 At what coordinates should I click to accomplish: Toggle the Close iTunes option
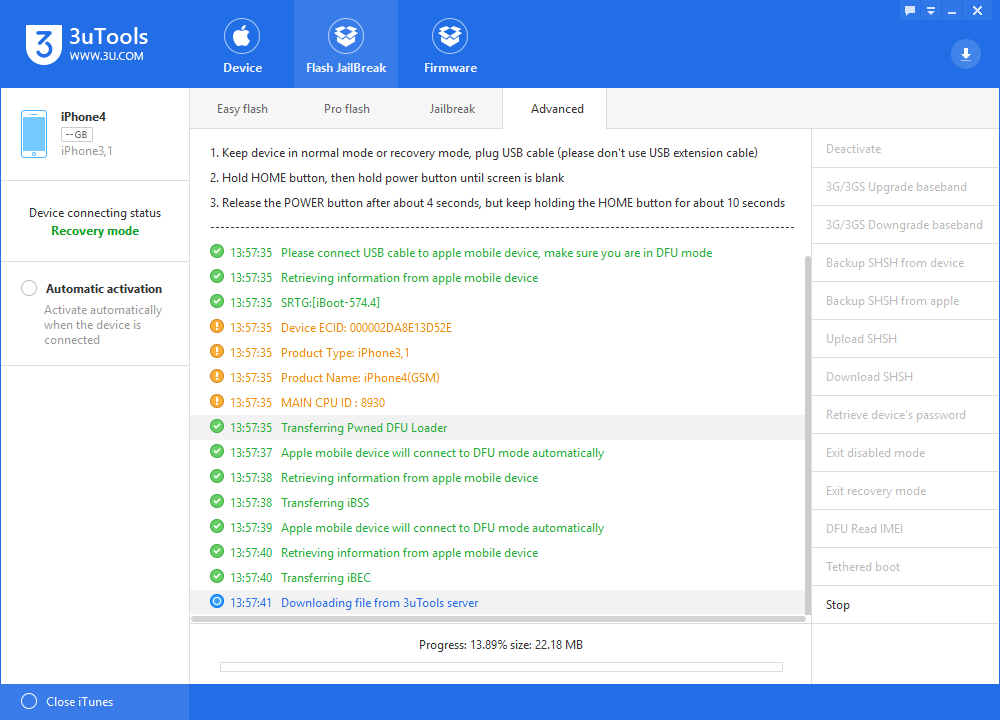(29, 702)
